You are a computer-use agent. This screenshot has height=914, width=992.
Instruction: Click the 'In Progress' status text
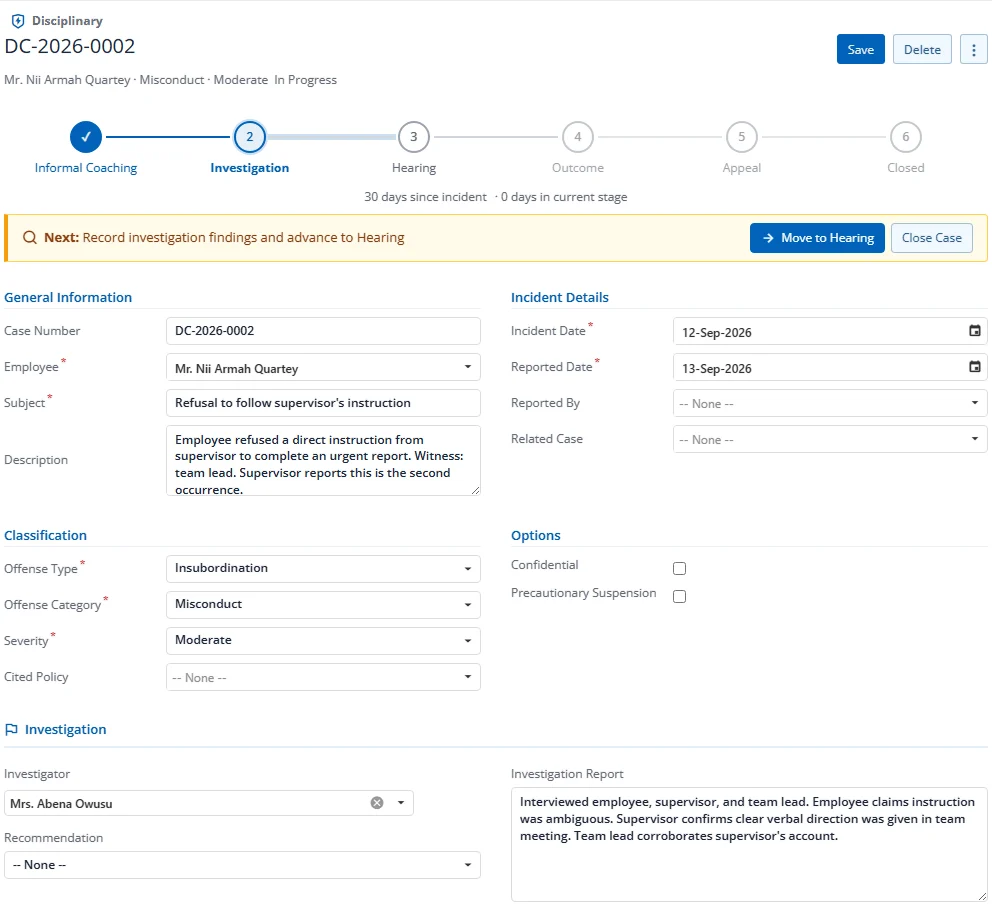click(306, 80)
